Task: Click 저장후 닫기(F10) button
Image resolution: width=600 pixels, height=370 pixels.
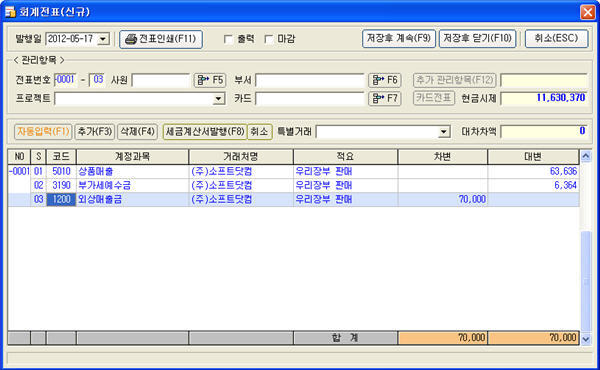Action: pyautogui.click(x=477, y=39)
